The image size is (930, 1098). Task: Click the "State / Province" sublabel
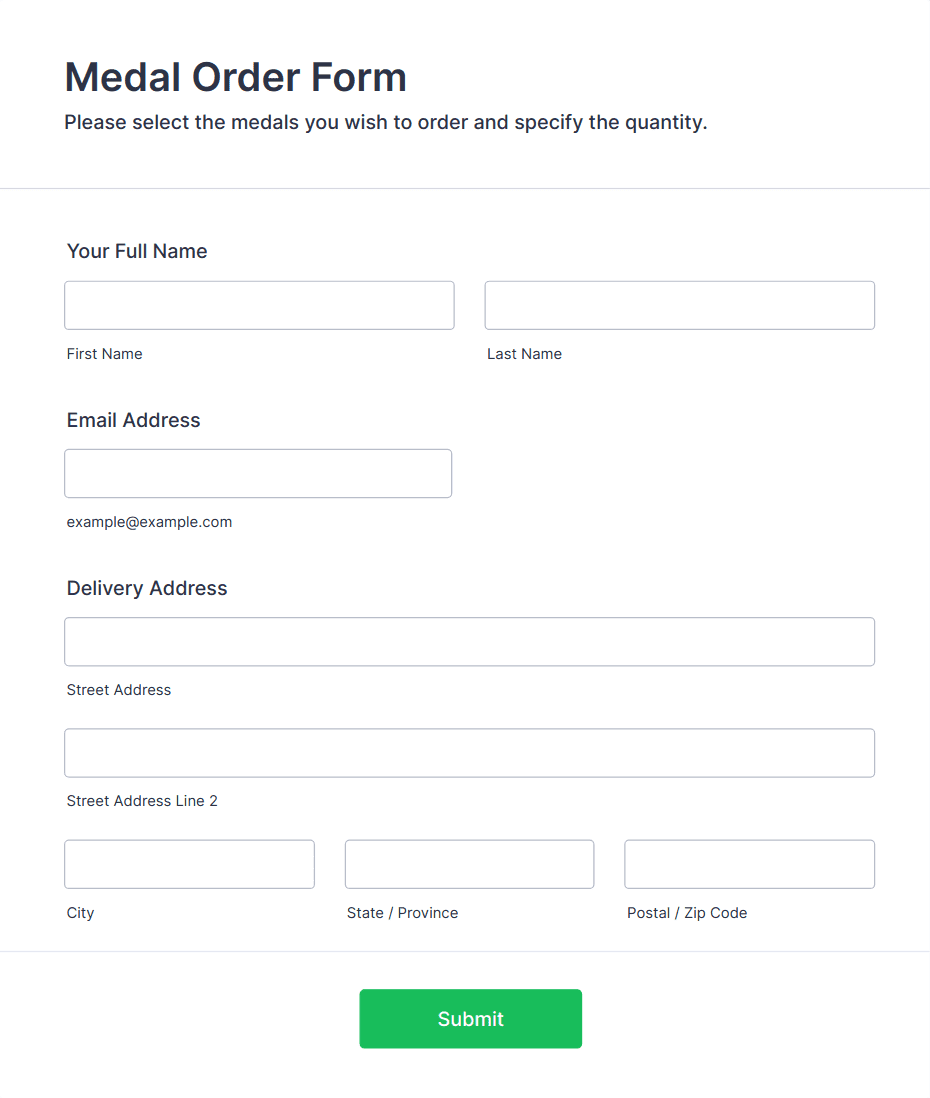pyautogui.click(x=402, y=913)
